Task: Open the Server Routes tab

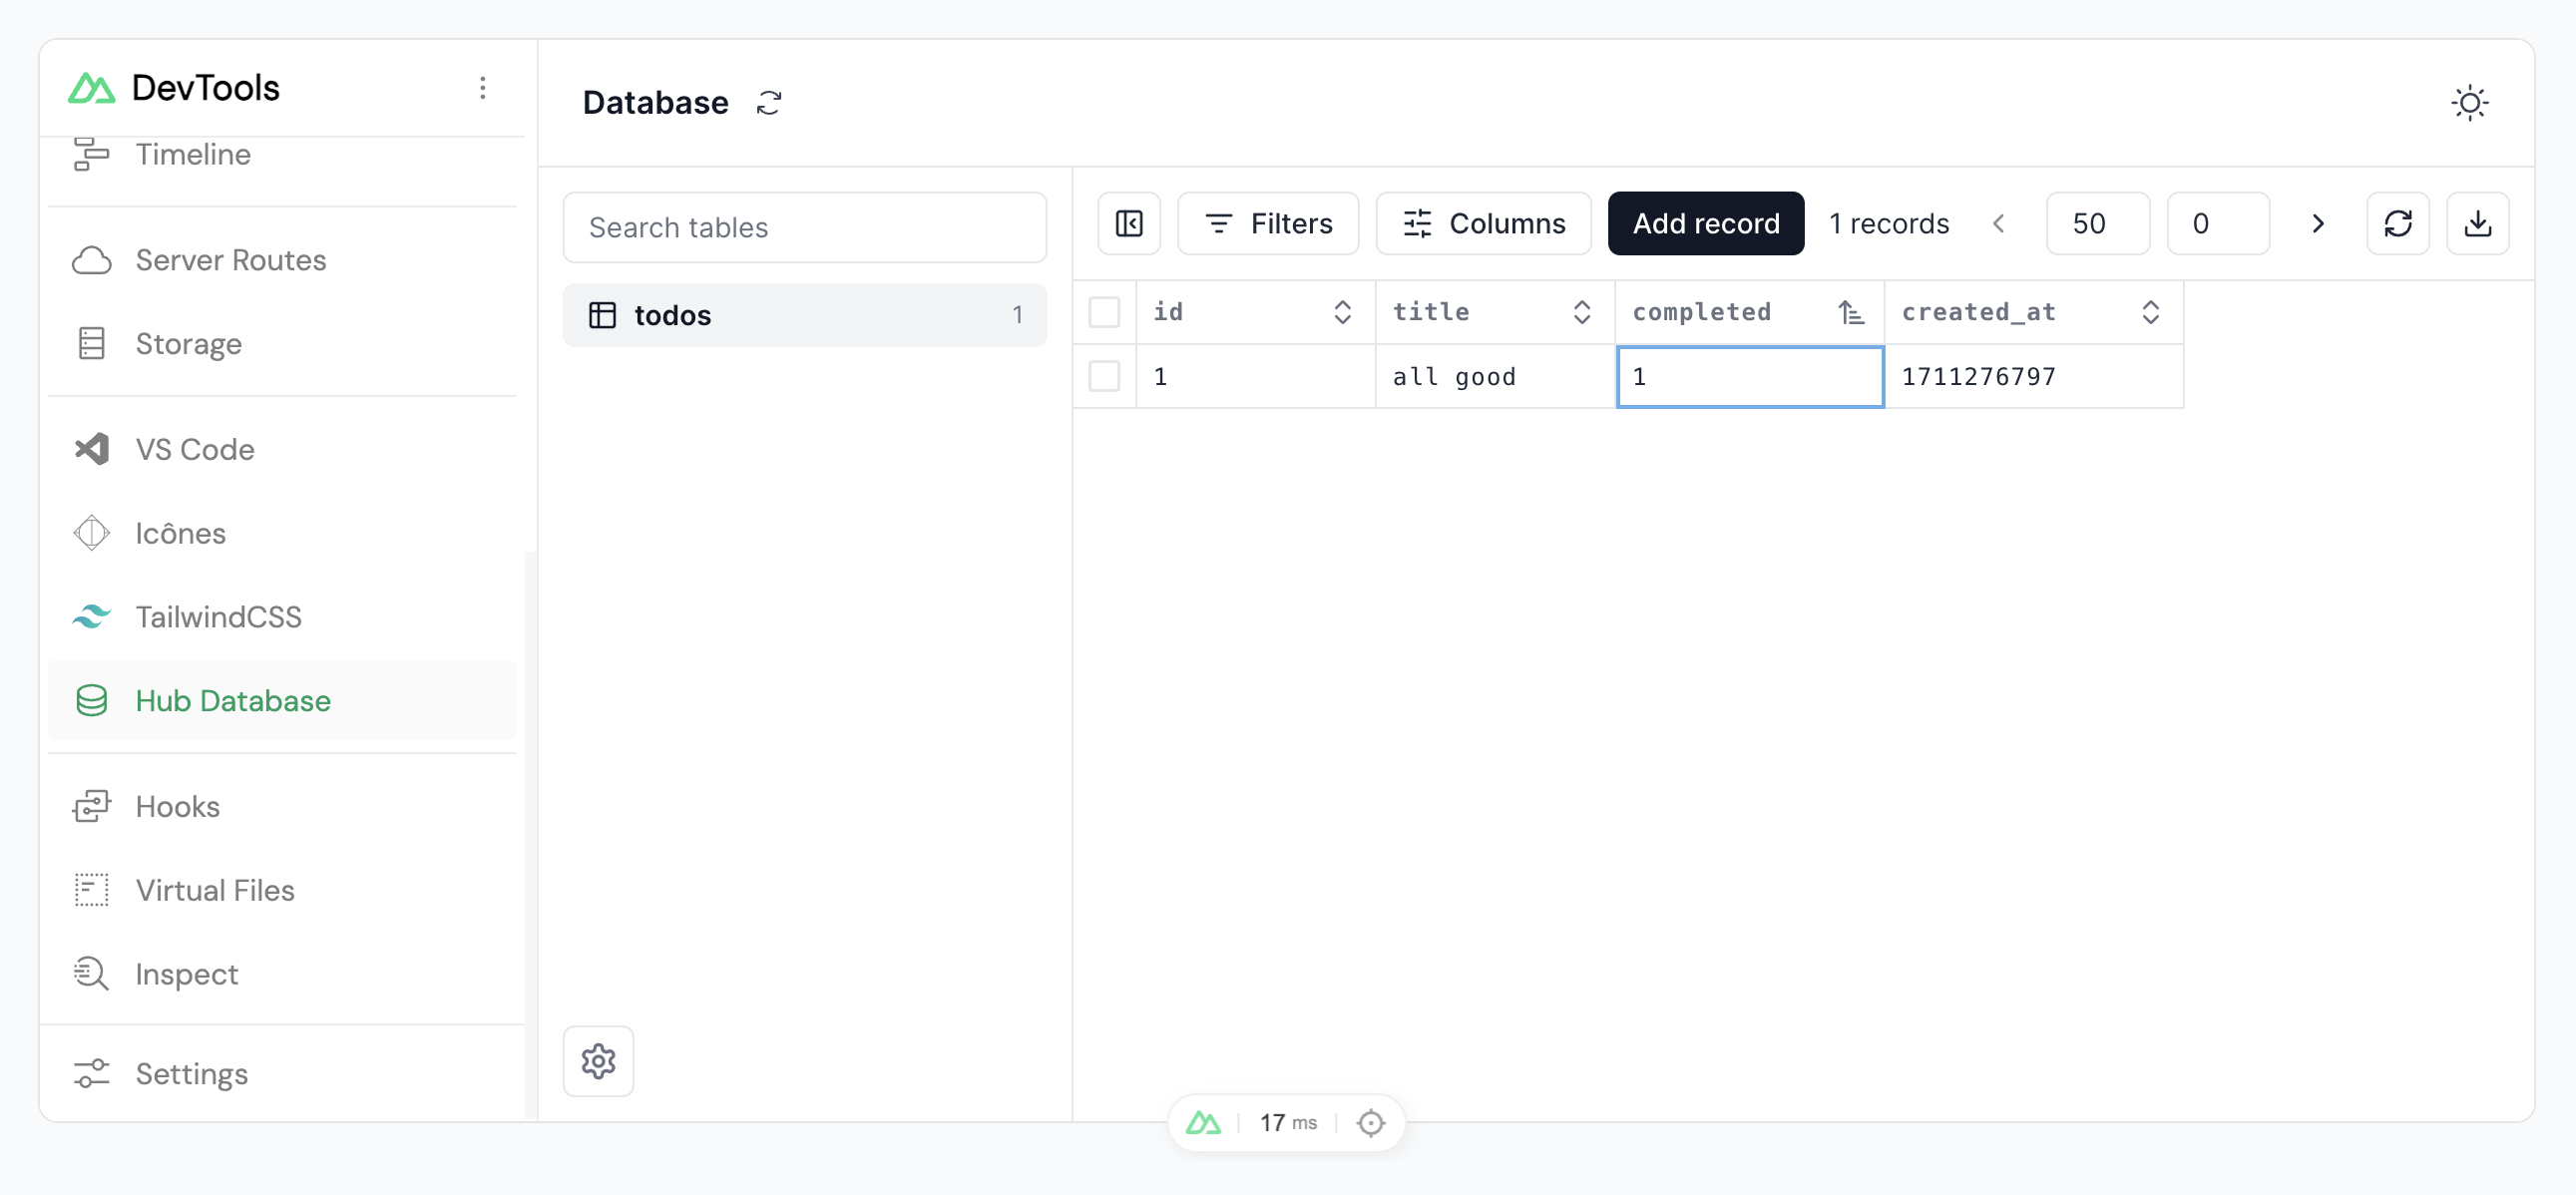Action: pyautogui.click(x=282, y=260)
